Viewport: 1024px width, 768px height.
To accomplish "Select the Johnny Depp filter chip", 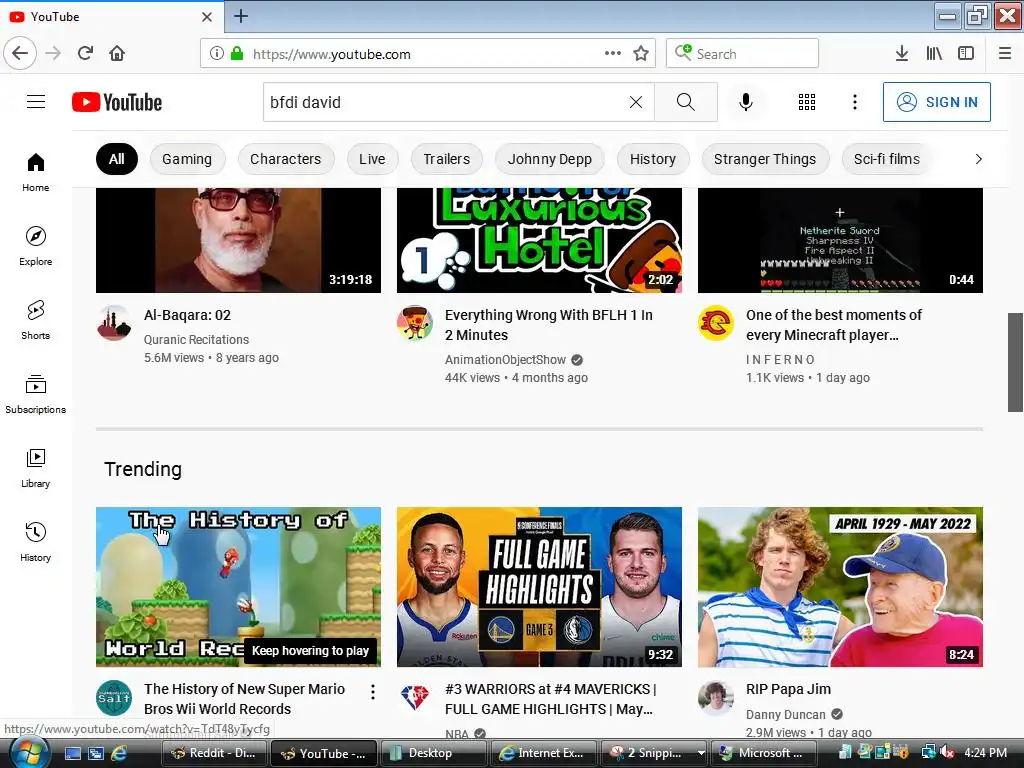I will (550, 159).
